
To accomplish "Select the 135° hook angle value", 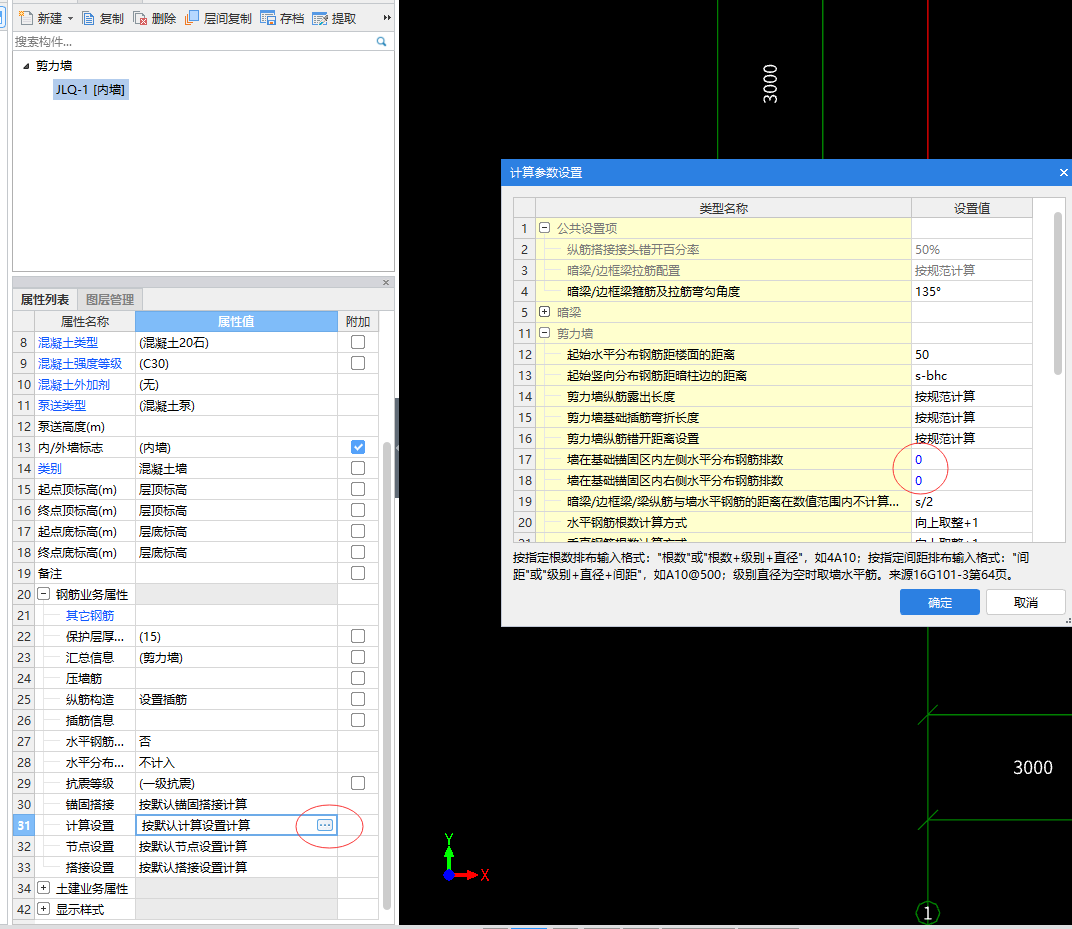I will click(x=972, y=291).
